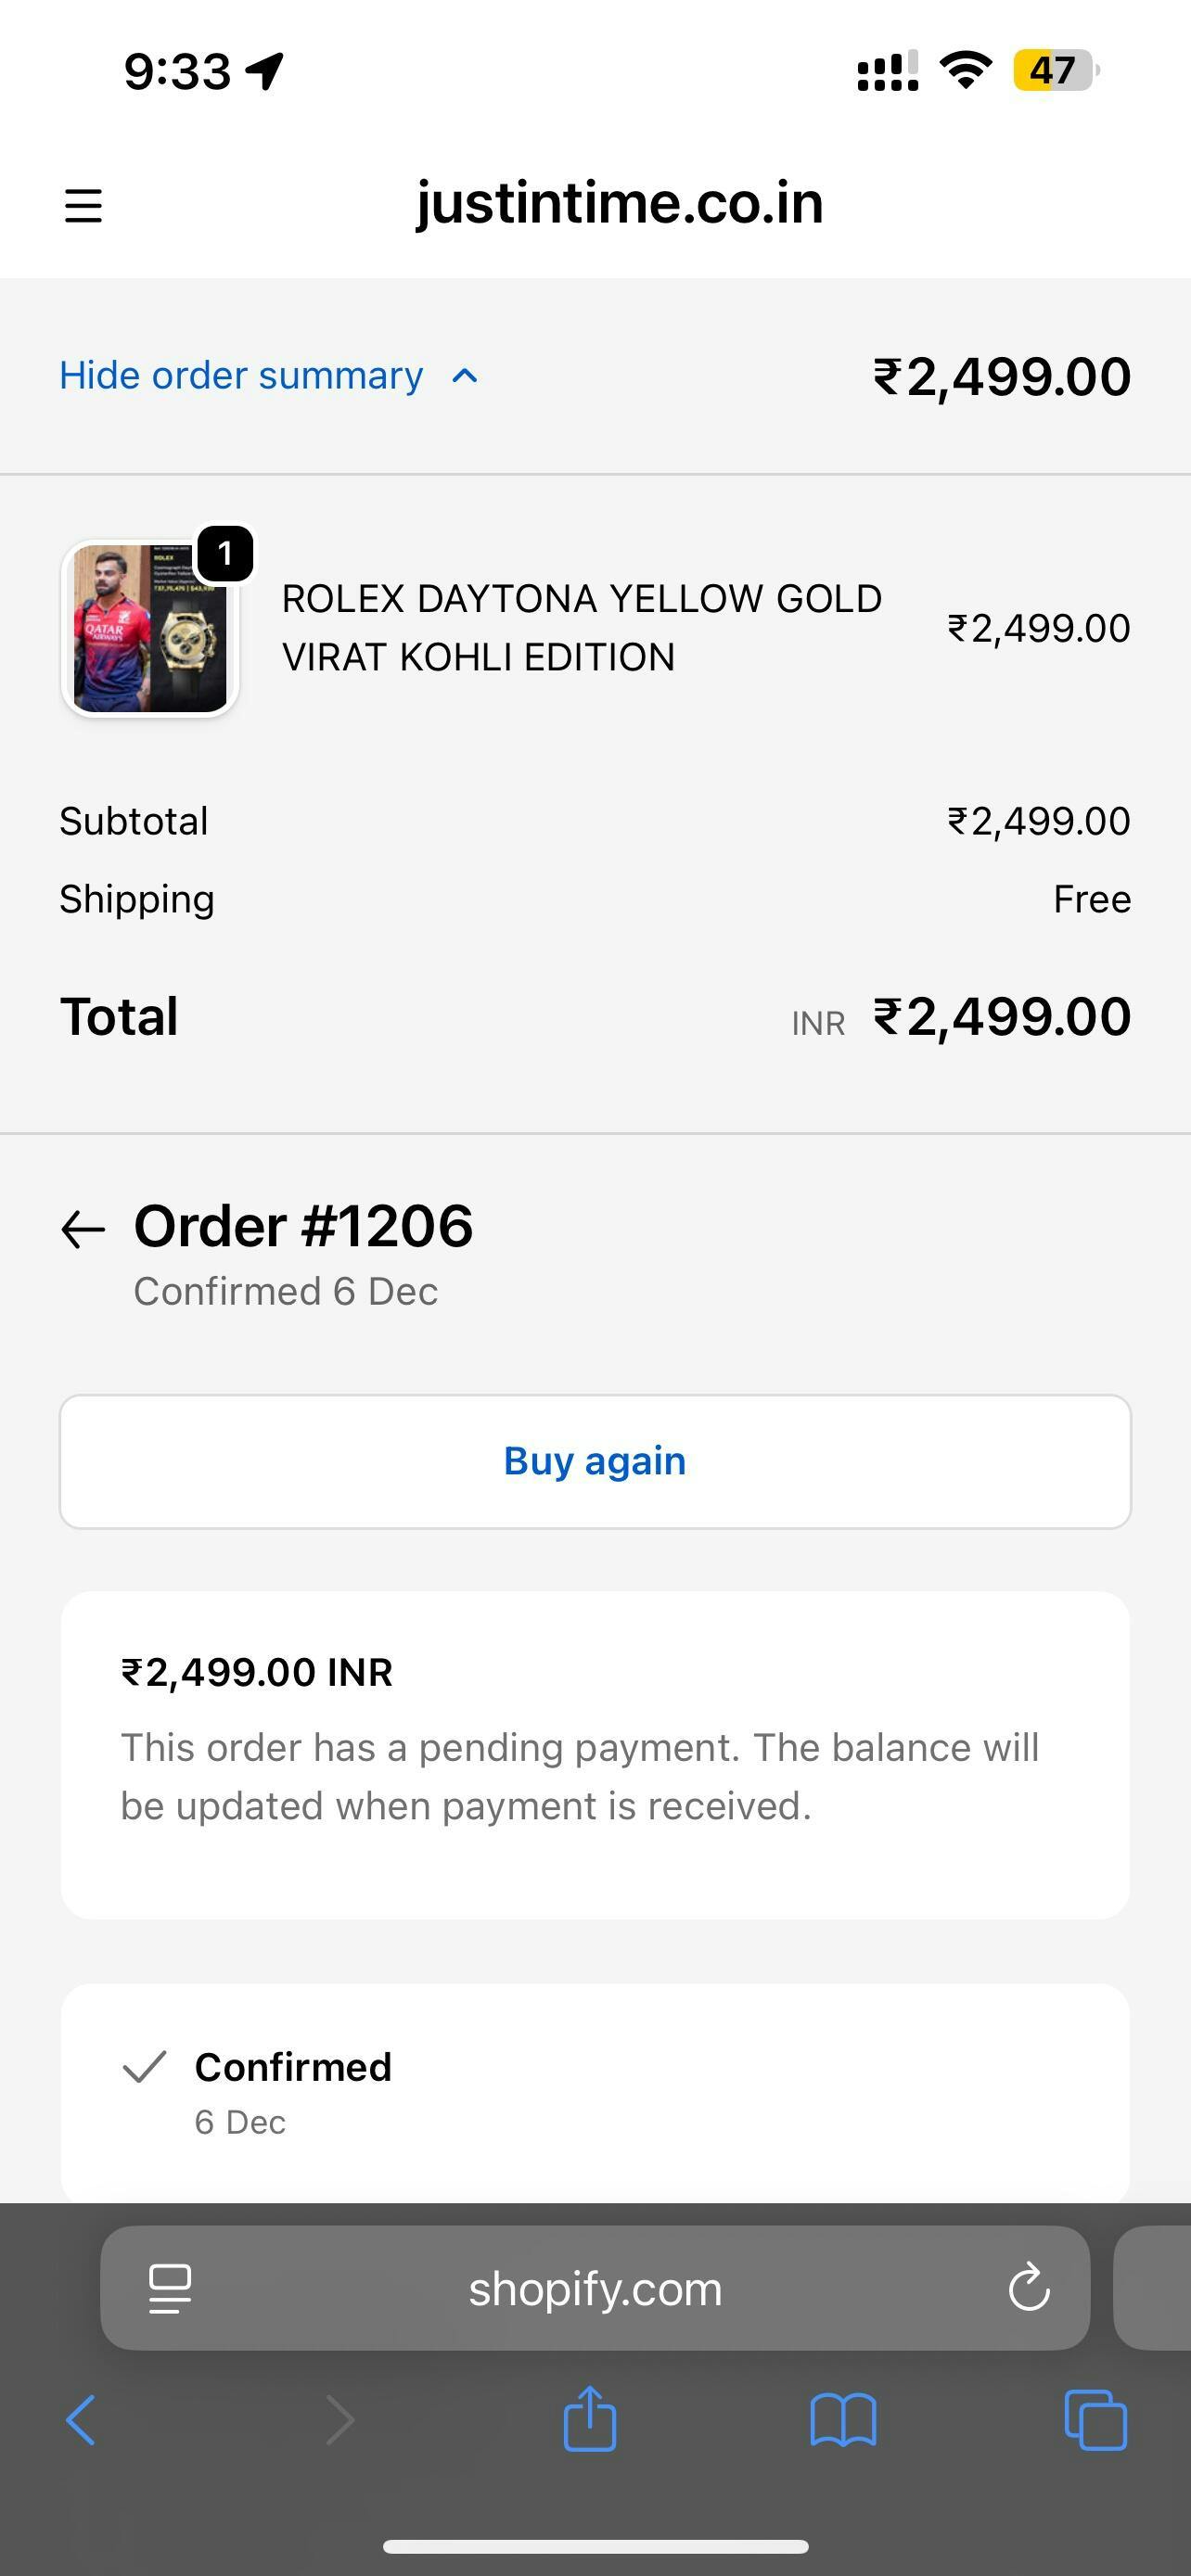This screenshot has width=1191, height=2576.
Task: Tap the quantity badge on product image
Action: tap(225, 553)
